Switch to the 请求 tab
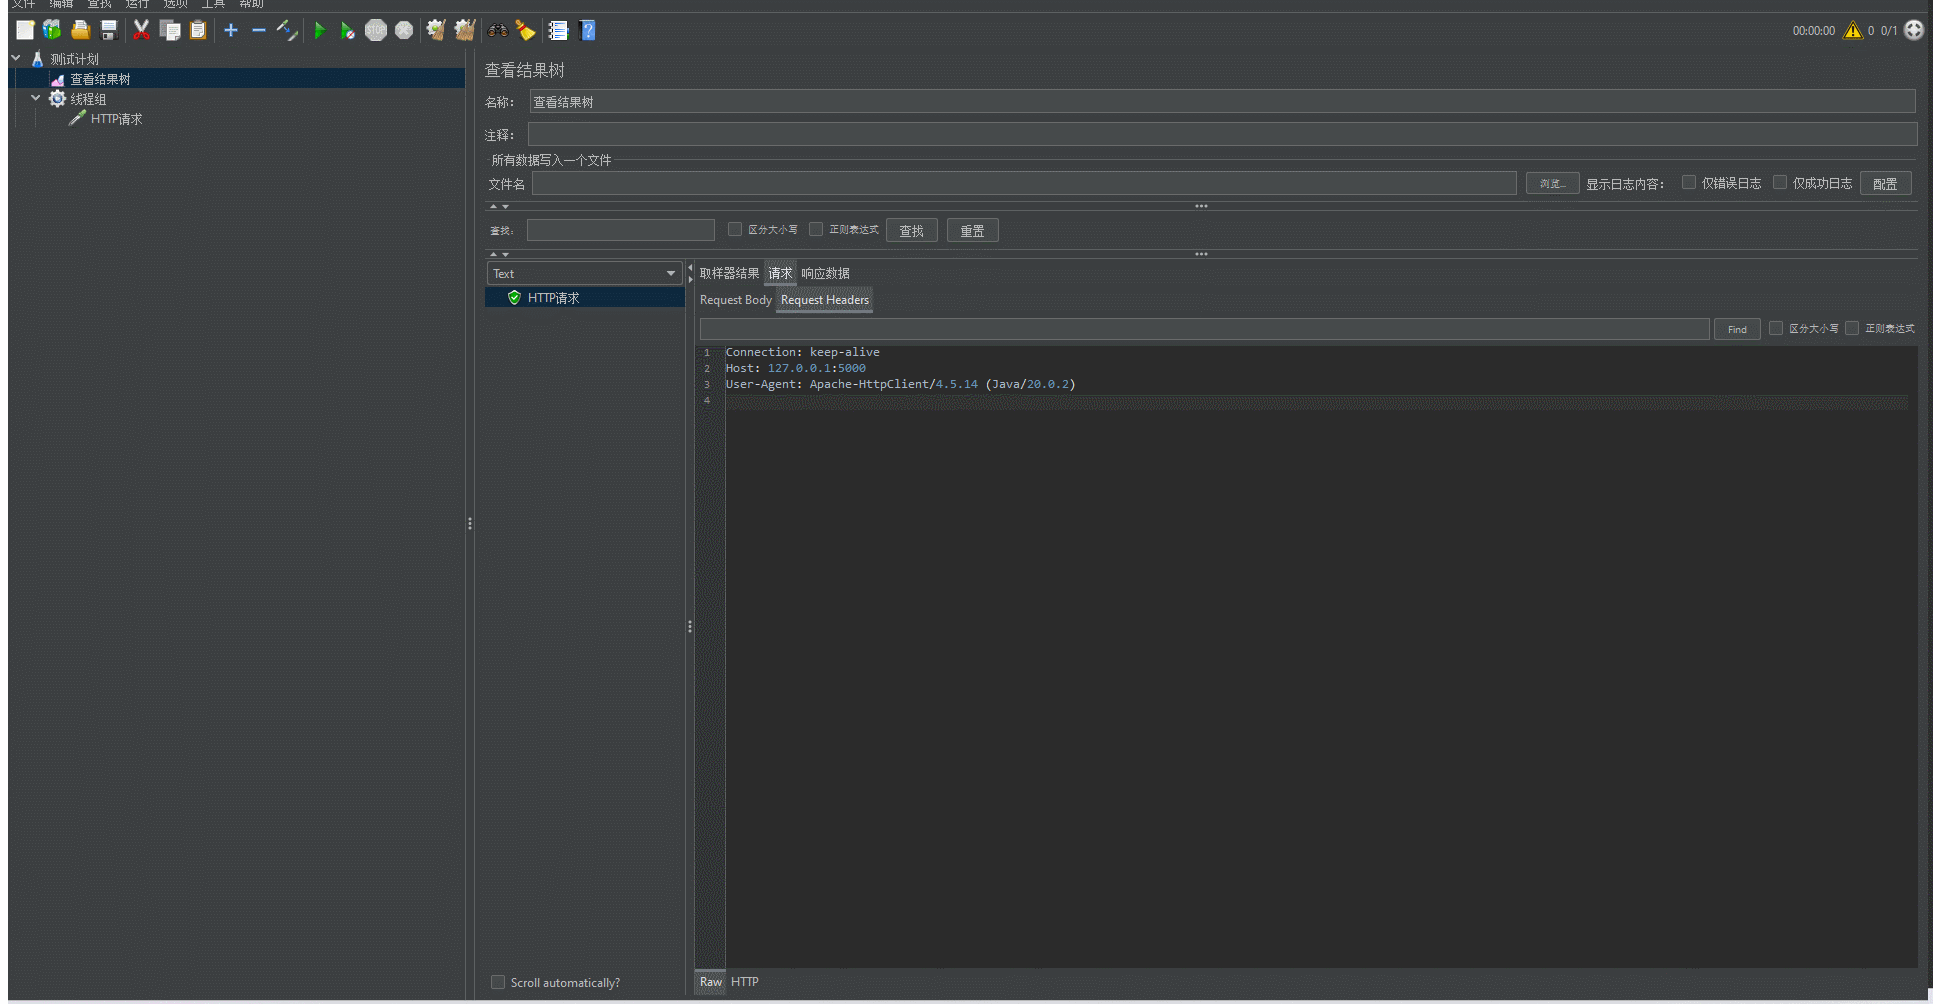Image resolution: width=1933 pixels, height=1004 pixels. pyautogui.click(x=780, y=273)
